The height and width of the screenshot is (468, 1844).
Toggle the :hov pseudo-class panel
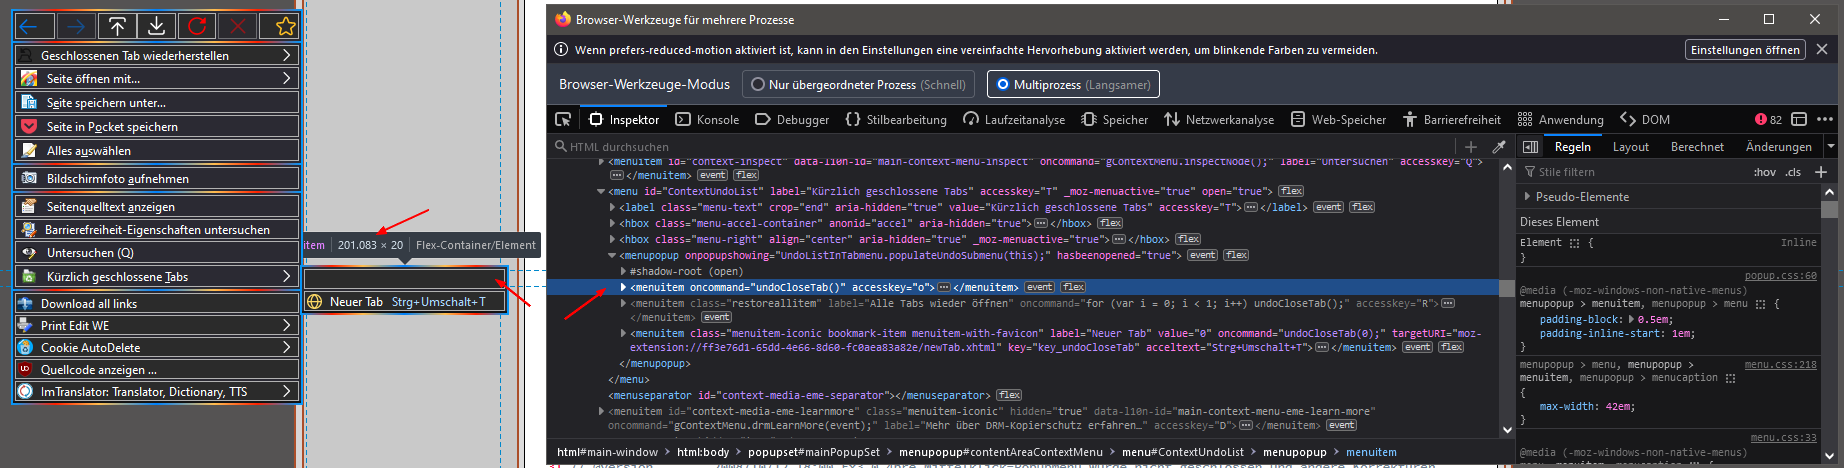tap(1764, 172)
